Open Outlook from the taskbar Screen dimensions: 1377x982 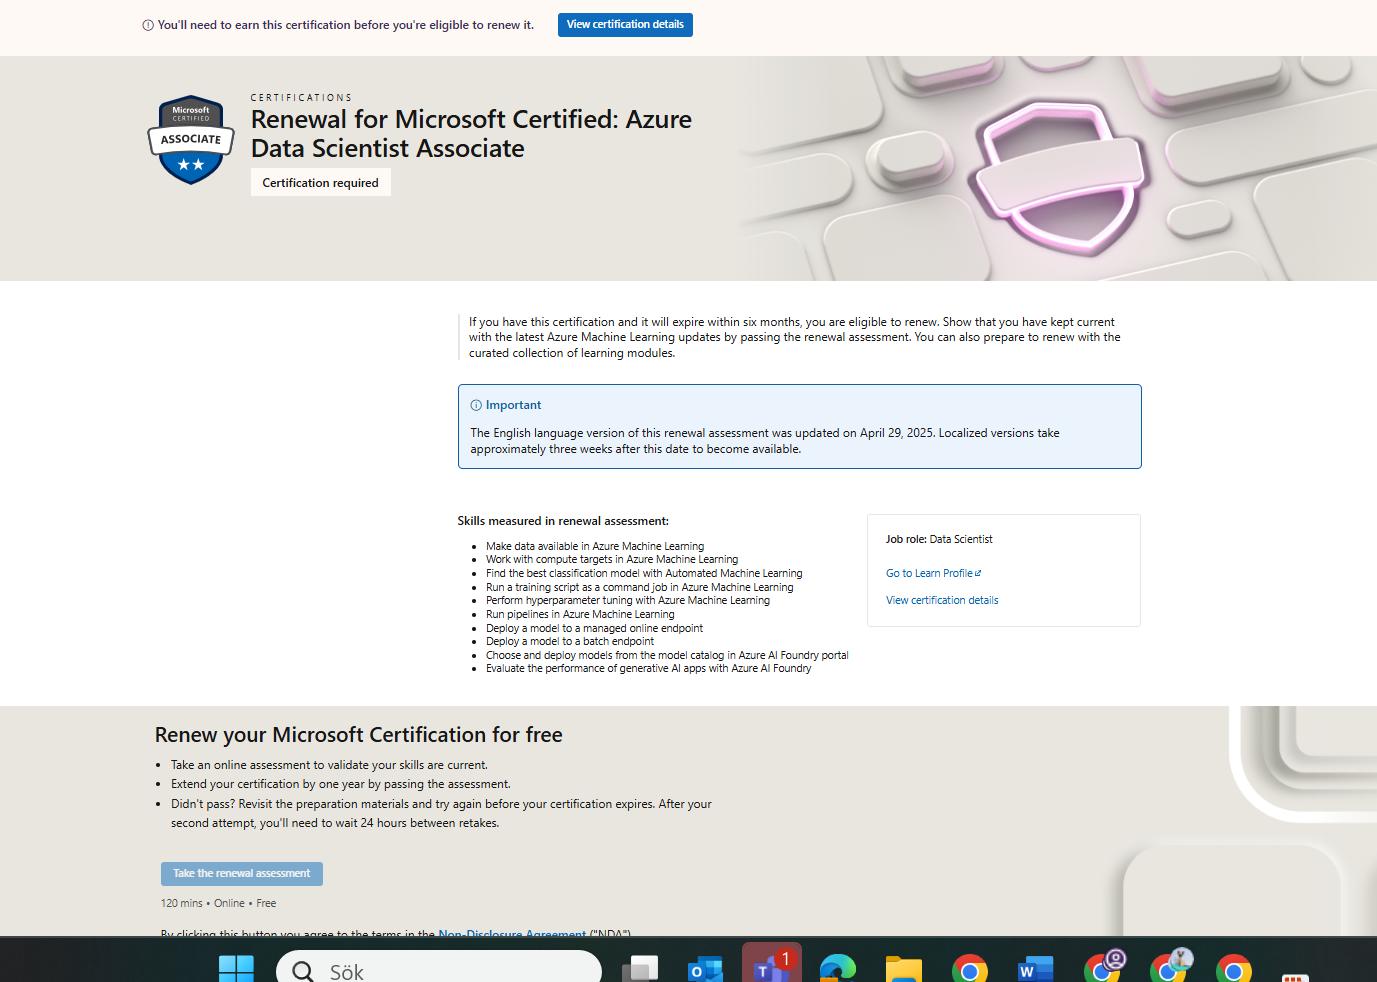coord(706,968)
